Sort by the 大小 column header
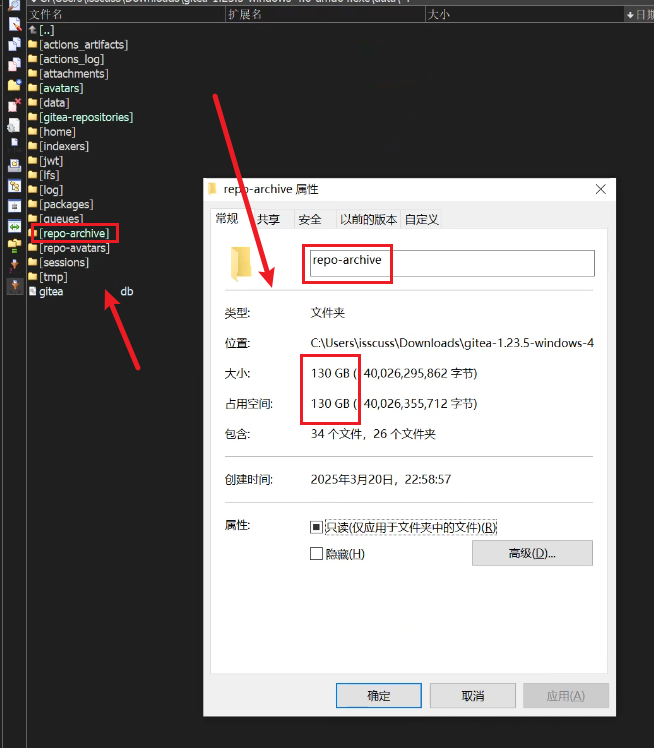Viewport: 654px width, 748px height. tap(438, 15)
